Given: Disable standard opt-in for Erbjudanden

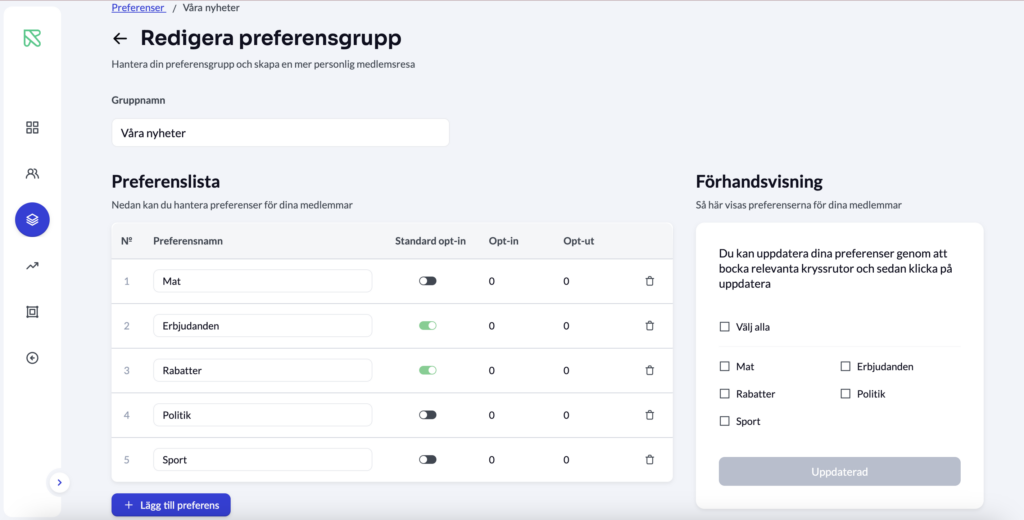Looking at the screenshot, I should (428, 326).
